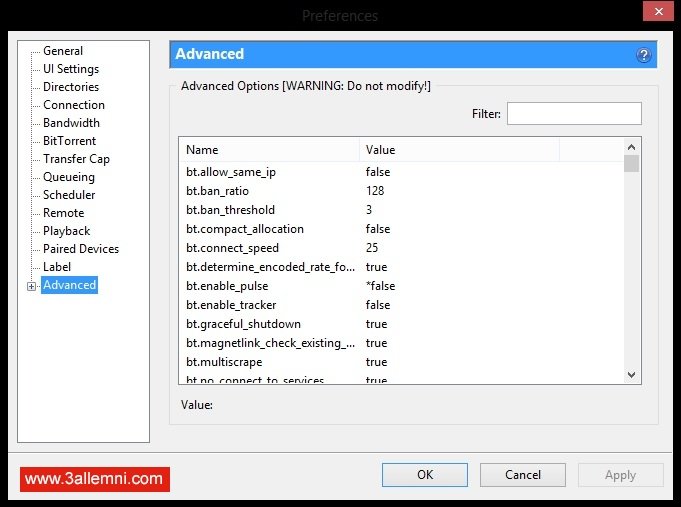Select the bt.ban_ratio row

point(218,191)
